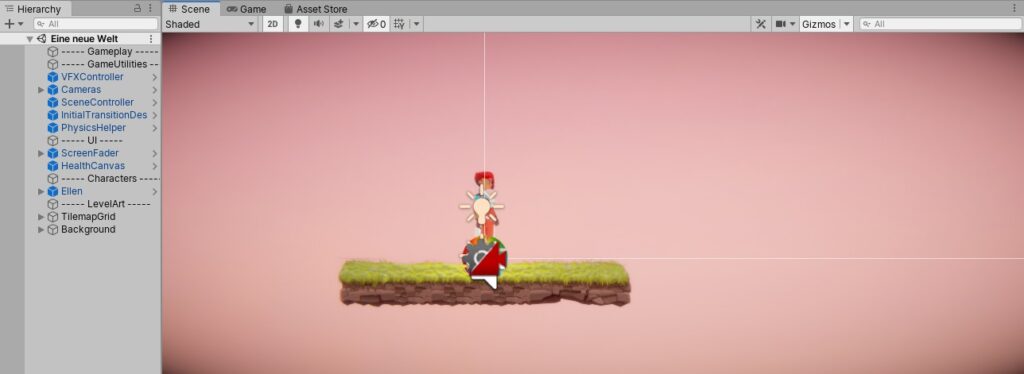
Task: Open the ScreenFader prefab chevron
Action: [x=155, y=153]
